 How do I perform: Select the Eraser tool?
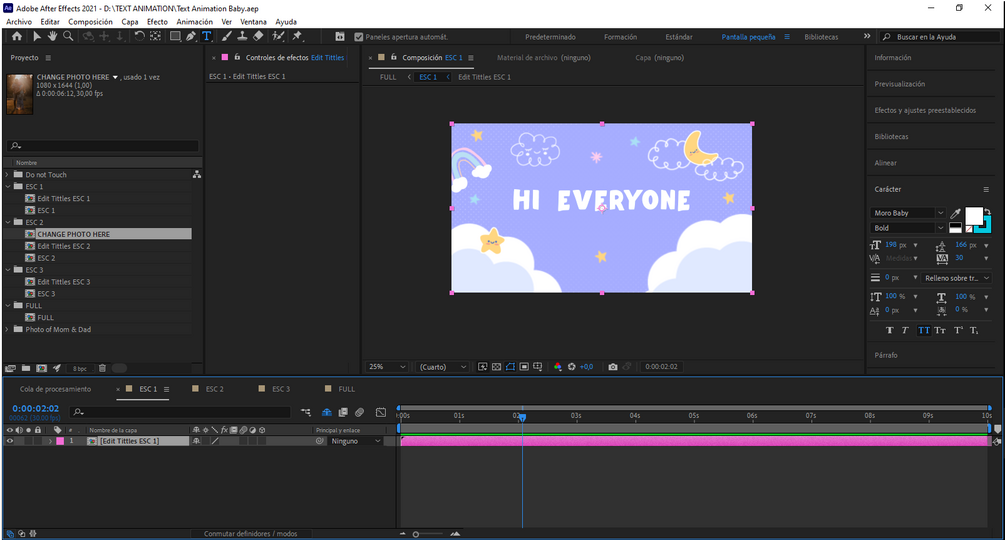point(258,37)
